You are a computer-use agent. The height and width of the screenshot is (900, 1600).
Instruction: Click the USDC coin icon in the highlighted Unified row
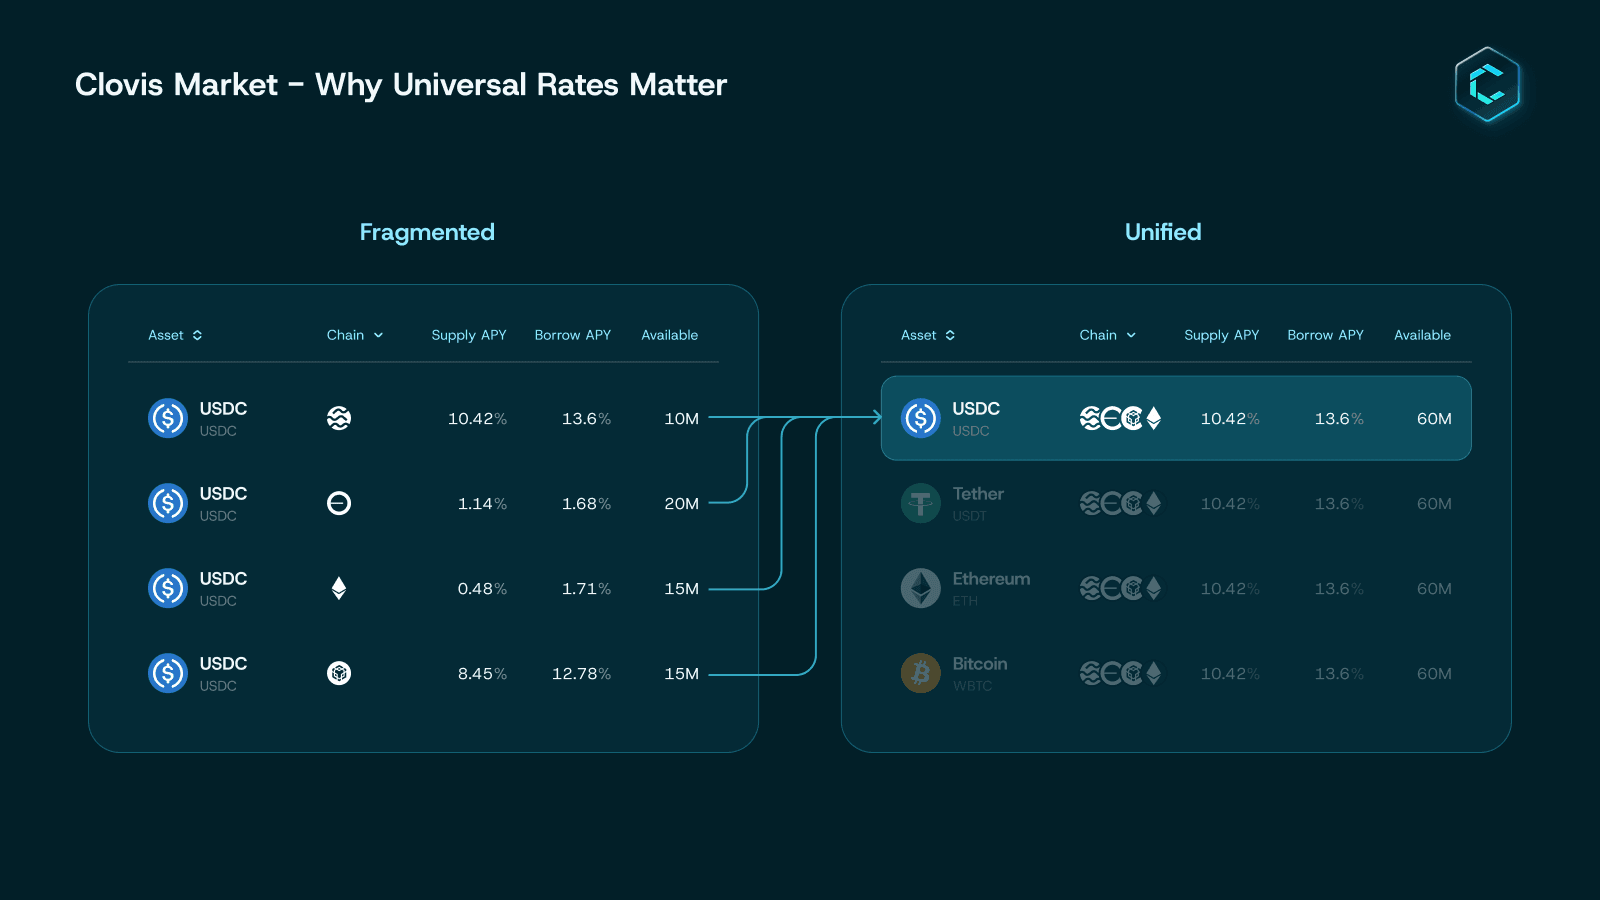point(921,418)
